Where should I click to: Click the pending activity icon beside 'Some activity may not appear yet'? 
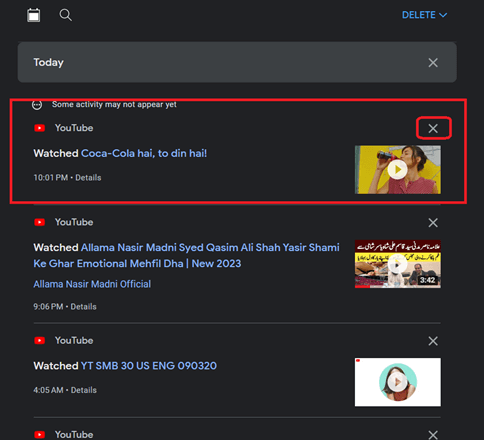(37, 105)
